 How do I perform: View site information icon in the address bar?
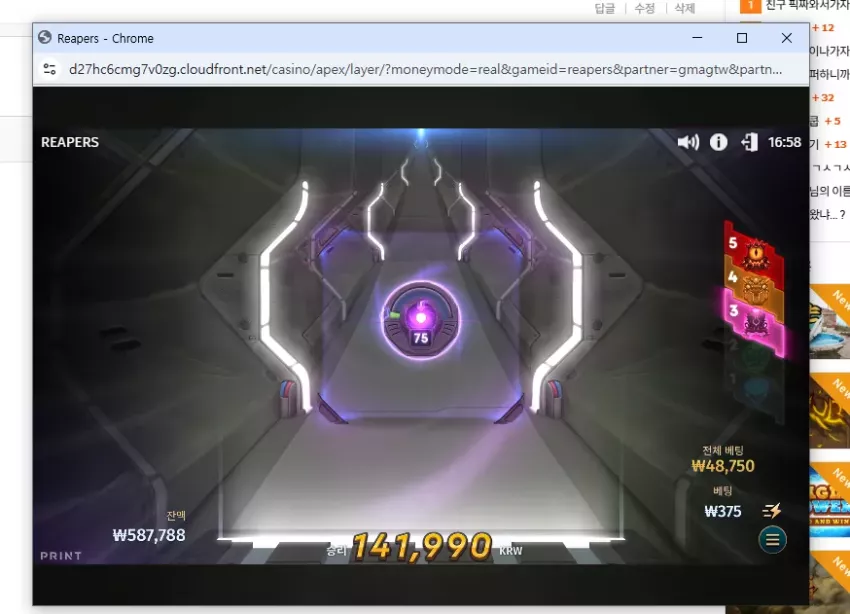point(50,69)
